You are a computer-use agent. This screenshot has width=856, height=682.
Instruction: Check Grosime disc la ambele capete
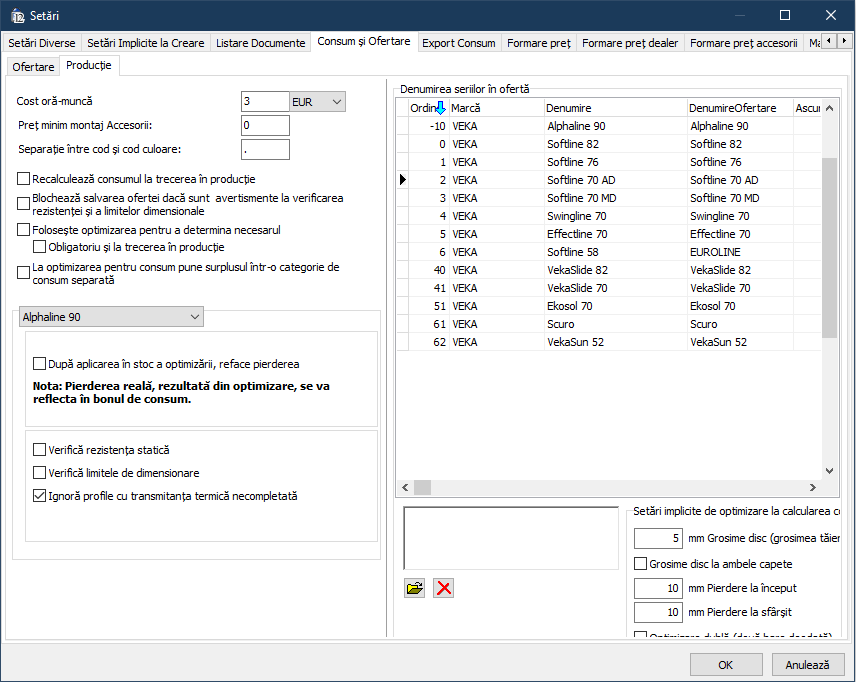[641, 564]
